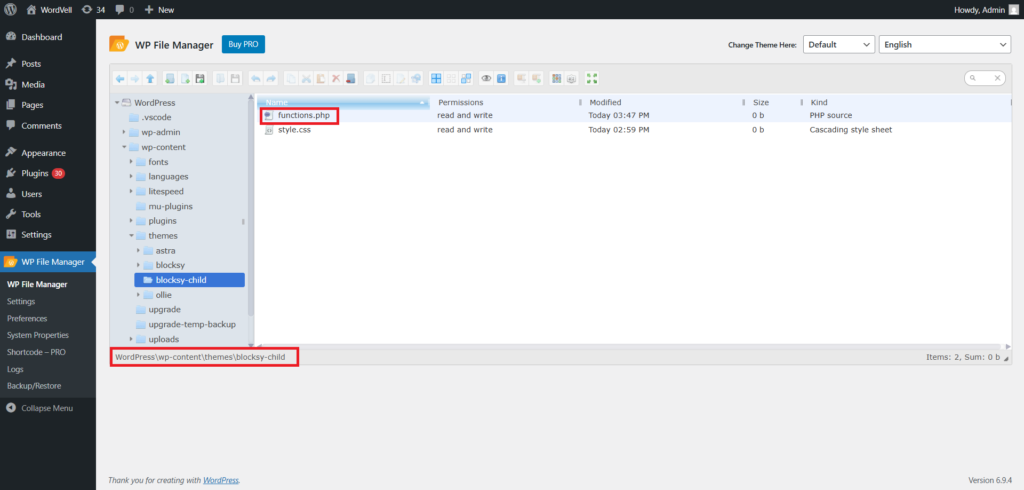This screenshot has height=490, width=1024.
Task: Invert selection toolbar icon
Action: pyautogui.click(x=466, y=78)
